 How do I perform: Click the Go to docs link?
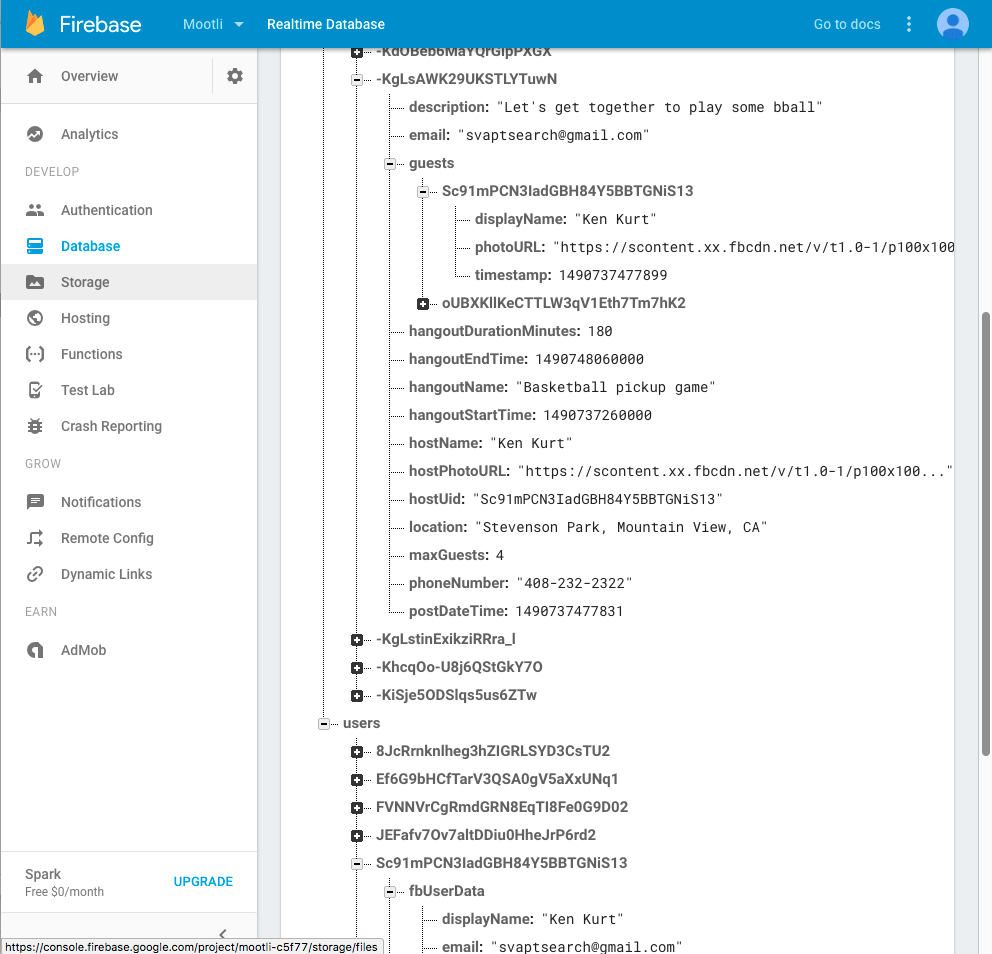[846, 23]
